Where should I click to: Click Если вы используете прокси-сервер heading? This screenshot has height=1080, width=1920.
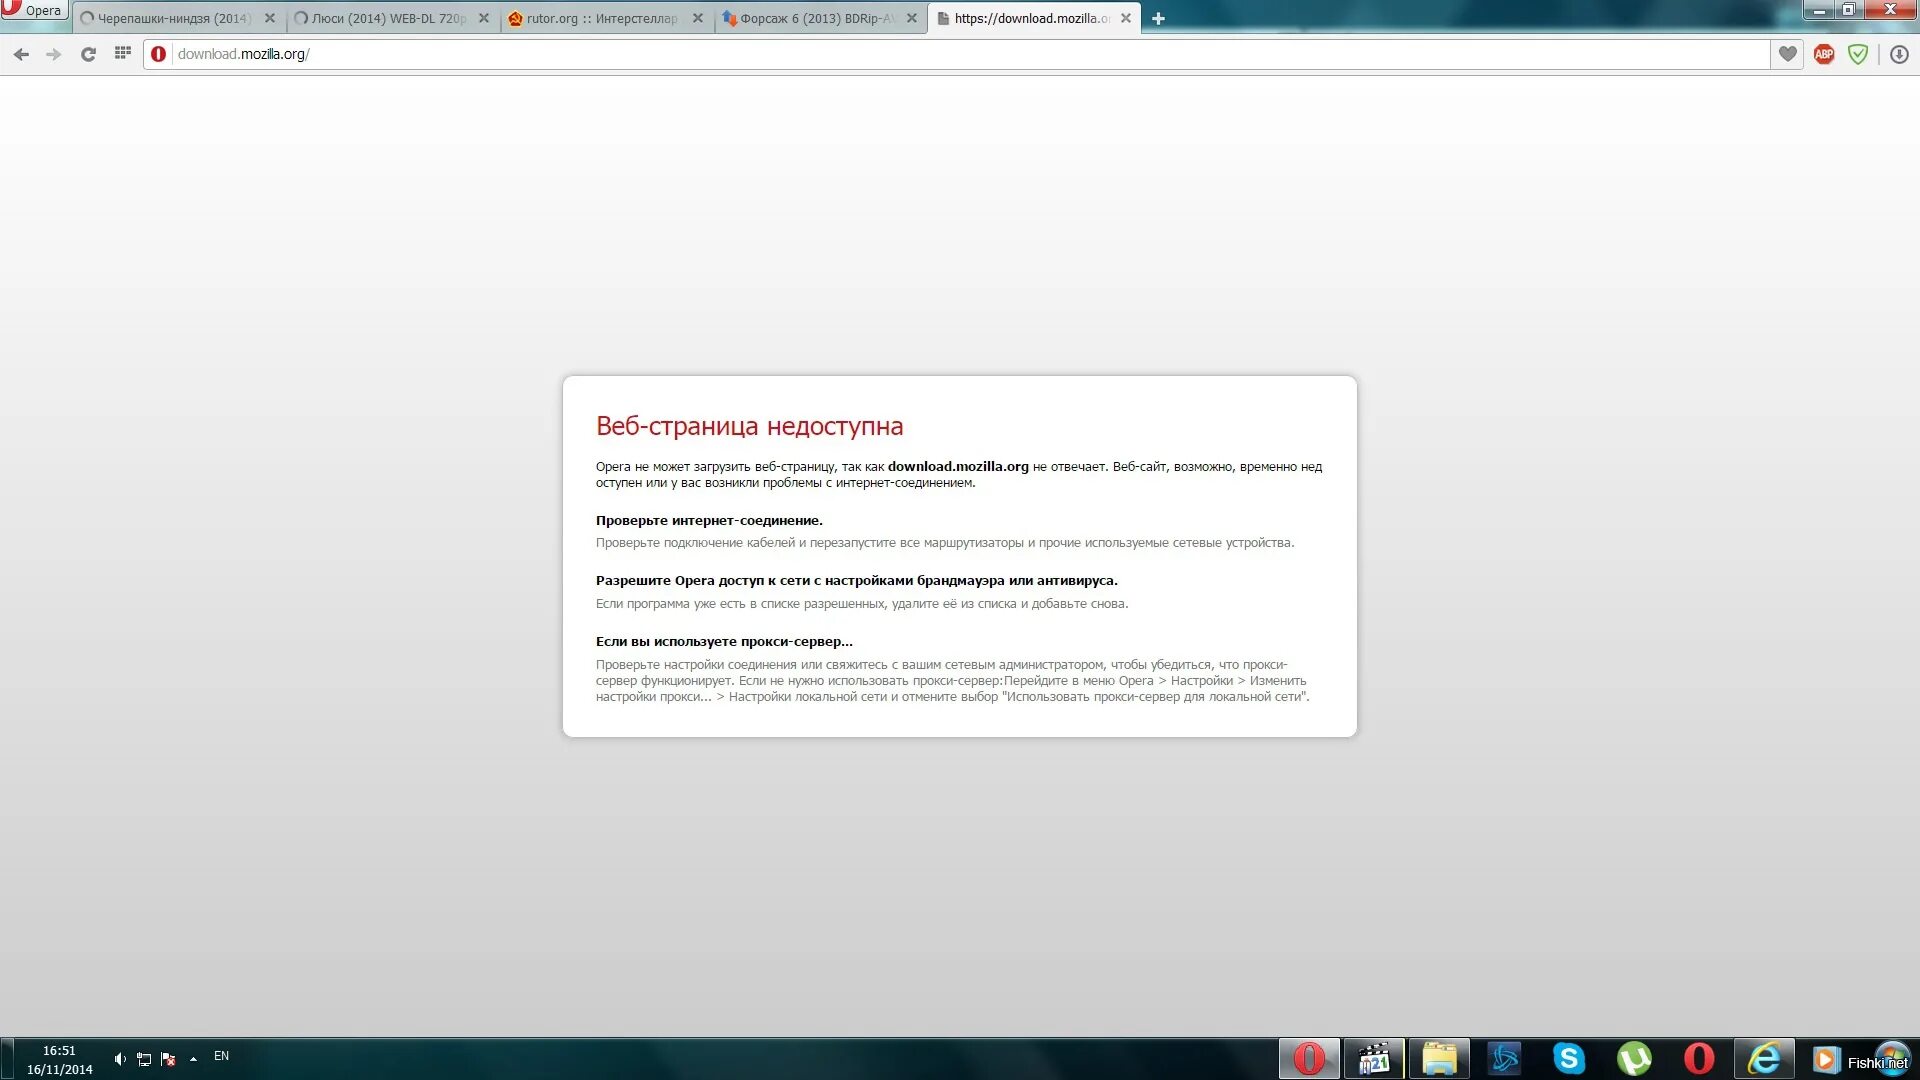[x=724, y=641]
